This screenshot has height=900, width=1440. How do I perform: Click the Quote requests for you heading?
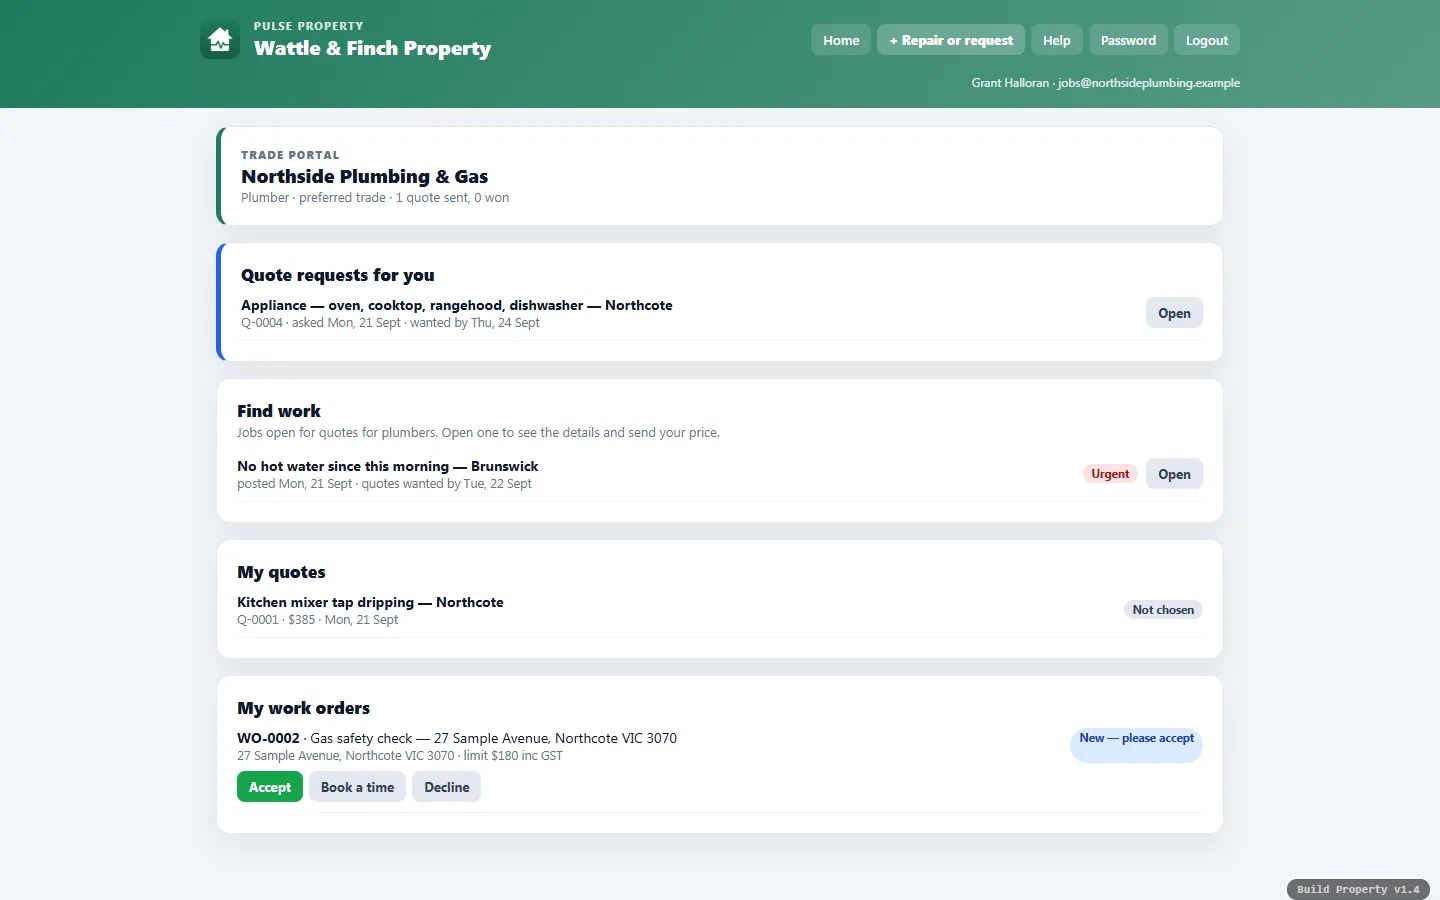coord(337,275)
